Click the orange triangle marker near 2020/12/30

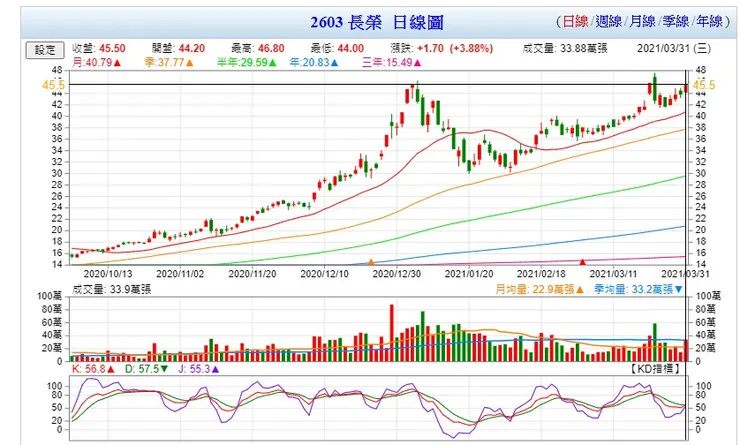tap(371, 262)
